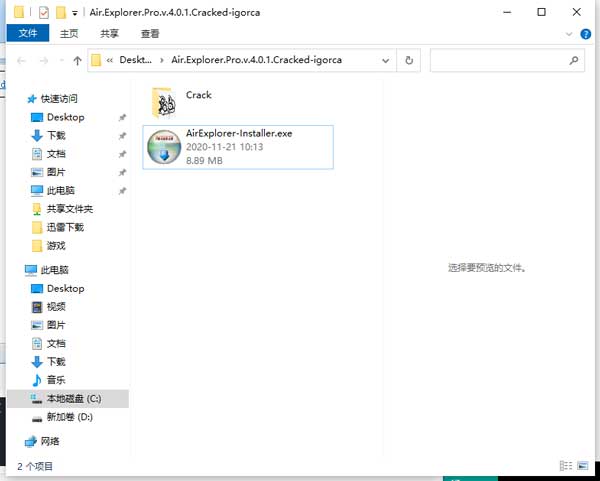
Task: Click Properties icon in title bar toolbar
Action: pos(44,13)
